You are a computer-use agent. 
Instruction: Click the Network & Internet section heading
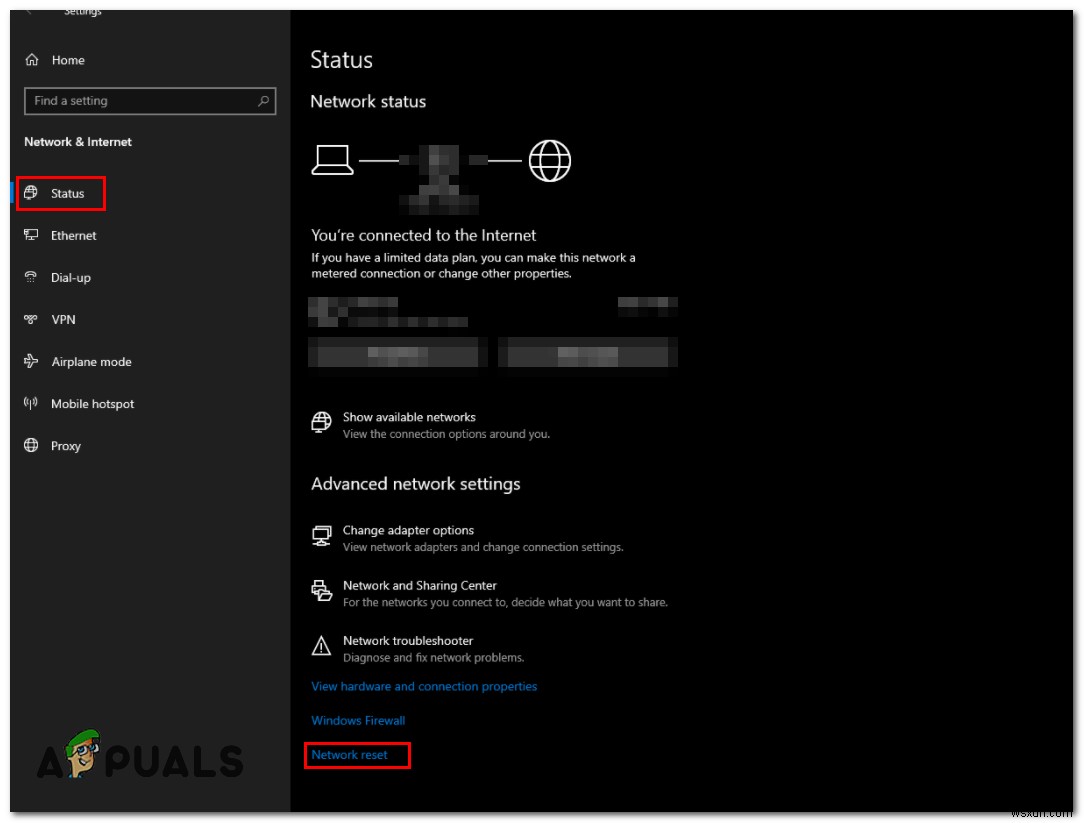tap(77, 141)
